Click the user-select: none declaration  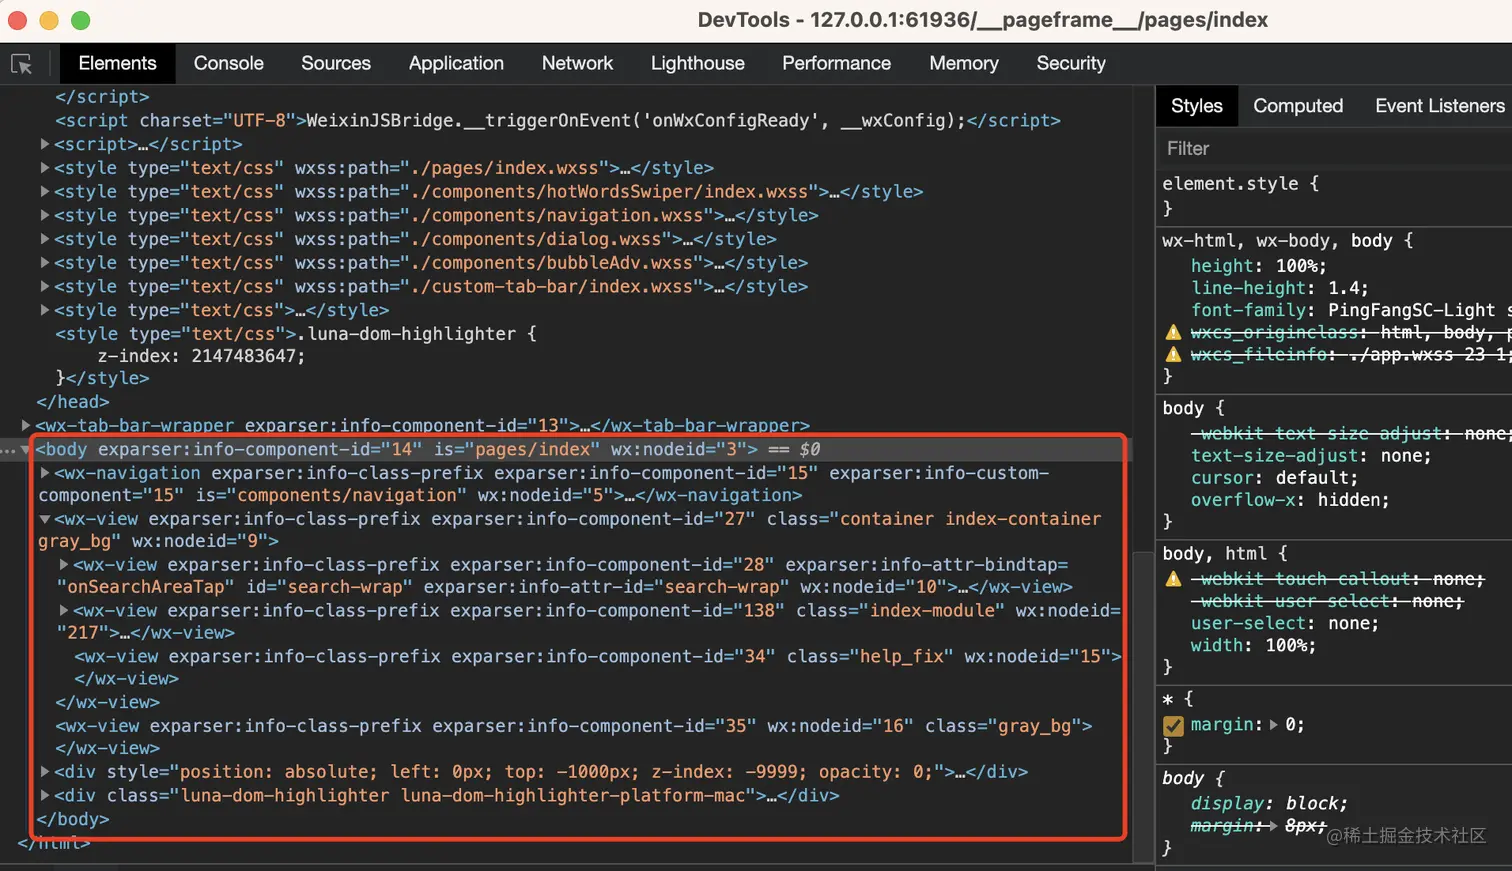coord(1284,623)
